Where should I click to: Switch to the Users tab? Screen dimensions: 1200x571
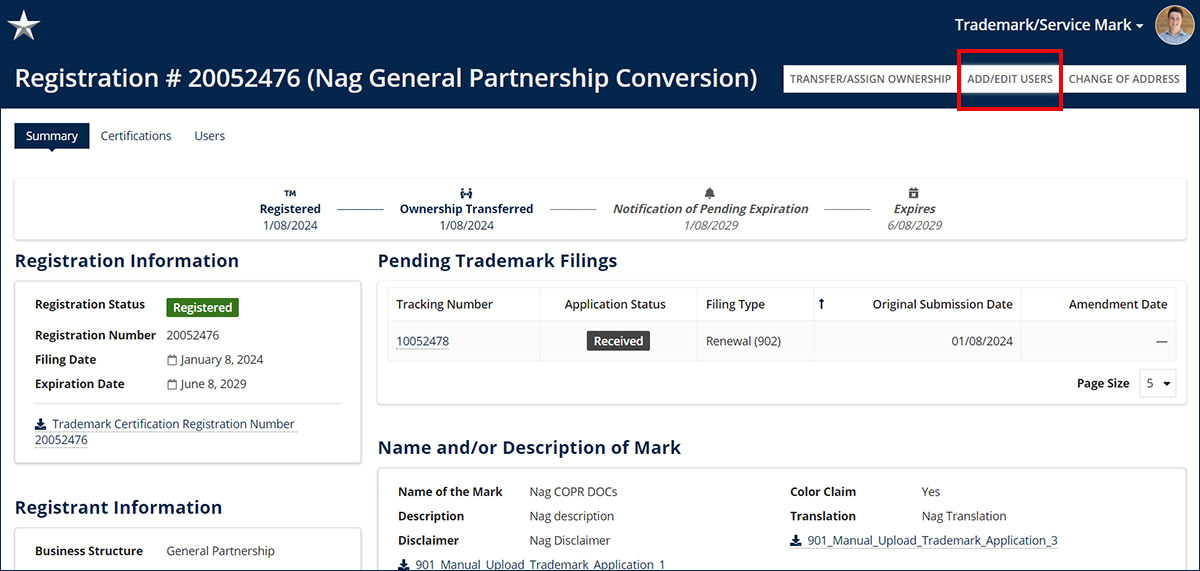[209, 136]
